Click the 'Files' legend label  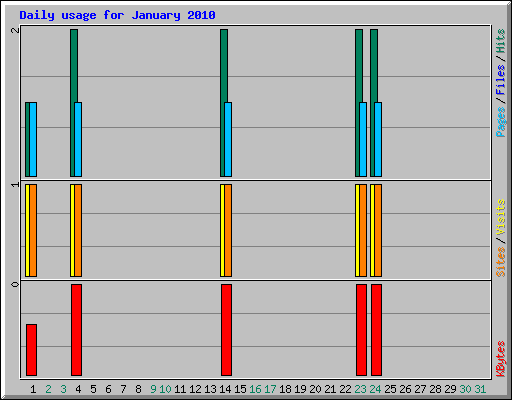click(x=500, y=80)
